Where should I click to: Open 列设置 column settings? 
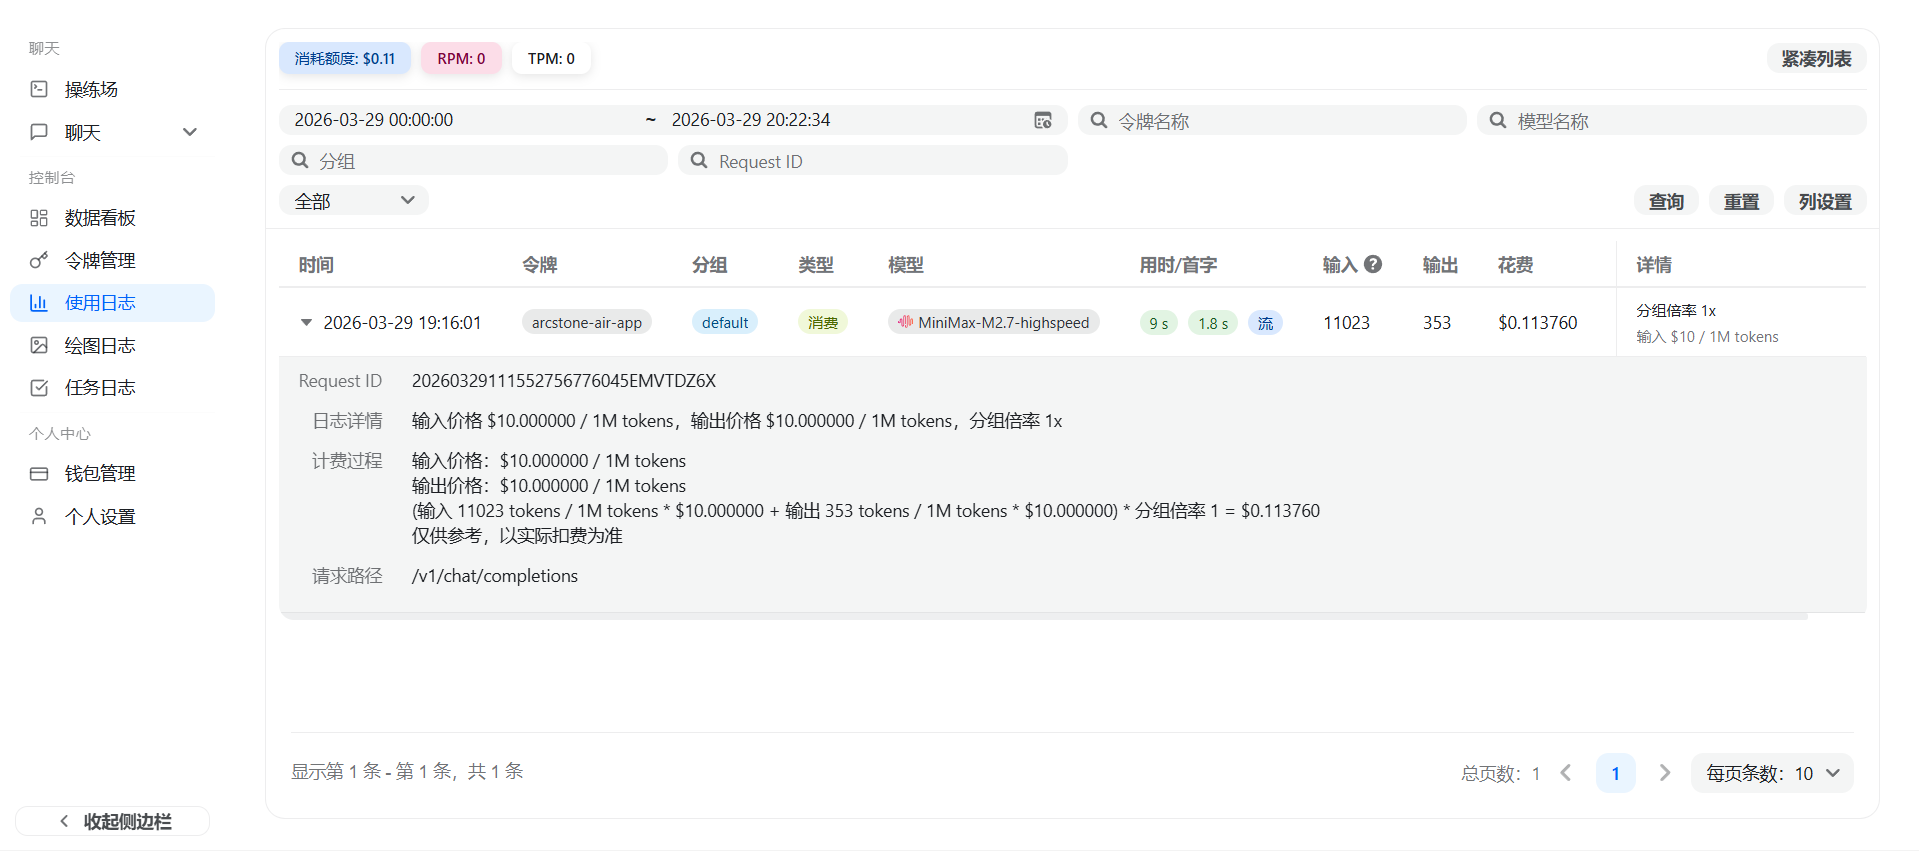point(1824,201)
